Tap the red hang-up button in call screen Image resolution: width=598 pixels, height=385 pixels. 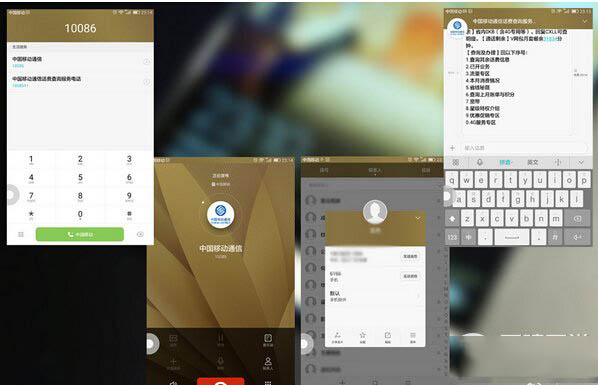pos(220,381)
